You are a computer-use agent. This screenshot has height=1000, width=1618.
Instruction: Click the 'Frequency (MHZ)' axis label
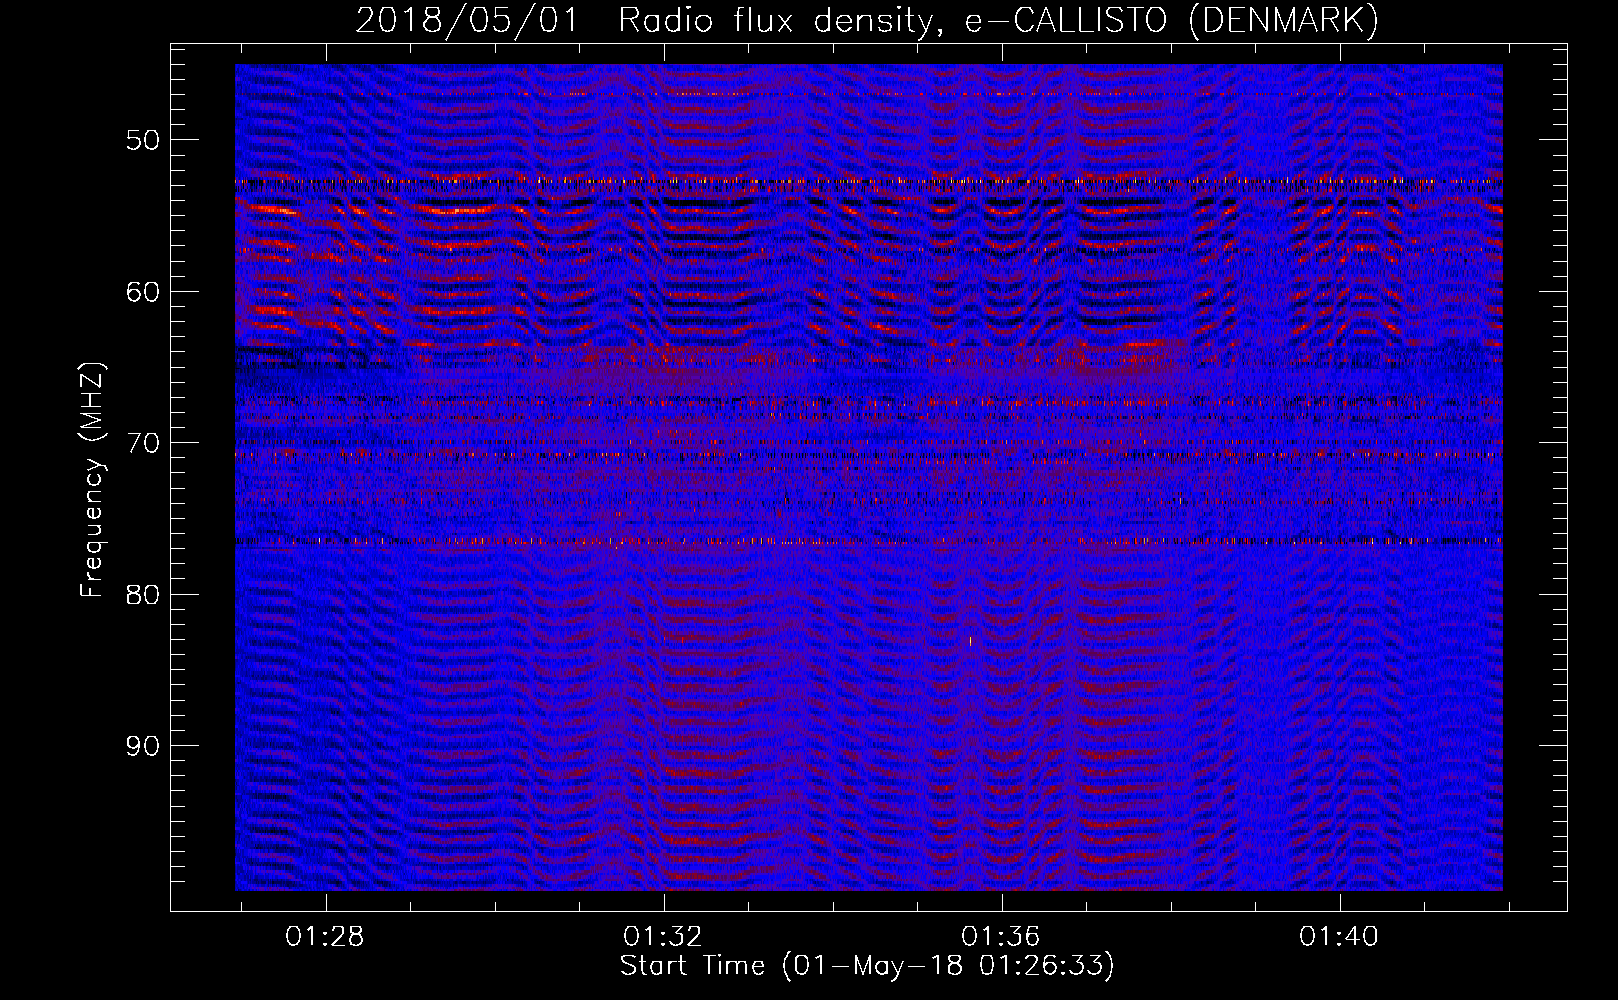(x=93, y=481)
